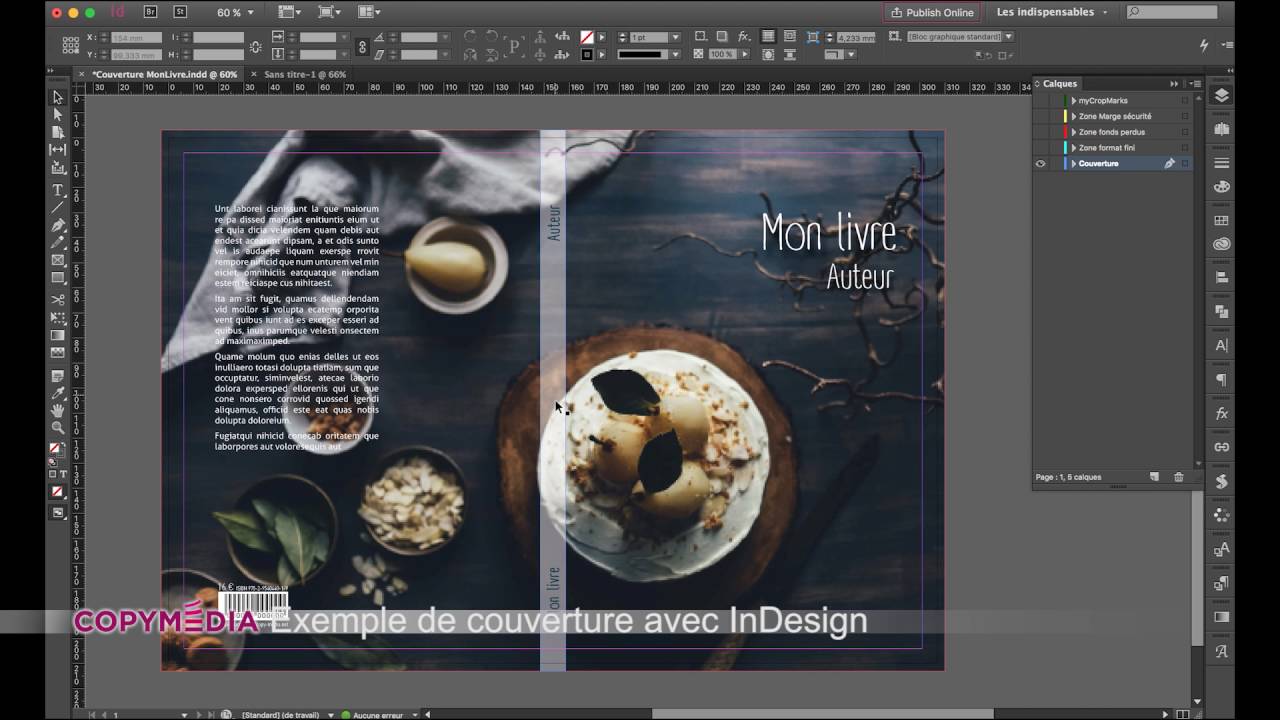Open Aucune erreur preflight status

[379, 715]
